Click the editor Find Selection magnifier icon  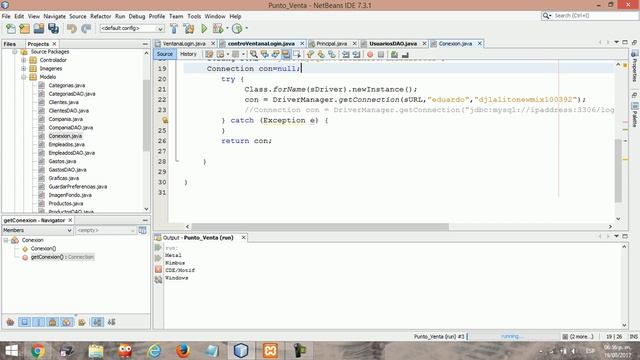click(x=254, y=54)
